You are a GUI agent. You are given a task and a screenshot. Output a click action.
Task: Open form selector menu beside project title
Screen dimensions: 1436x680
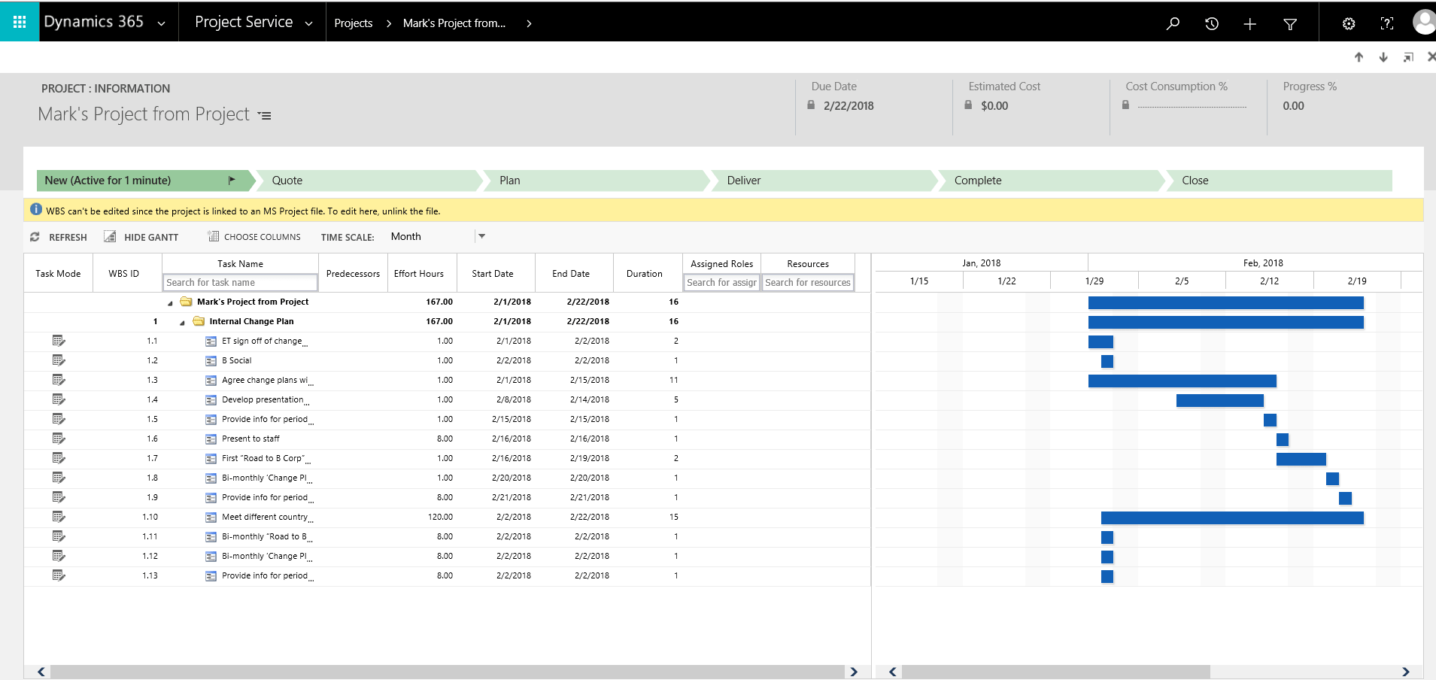[x=264, y=116]
